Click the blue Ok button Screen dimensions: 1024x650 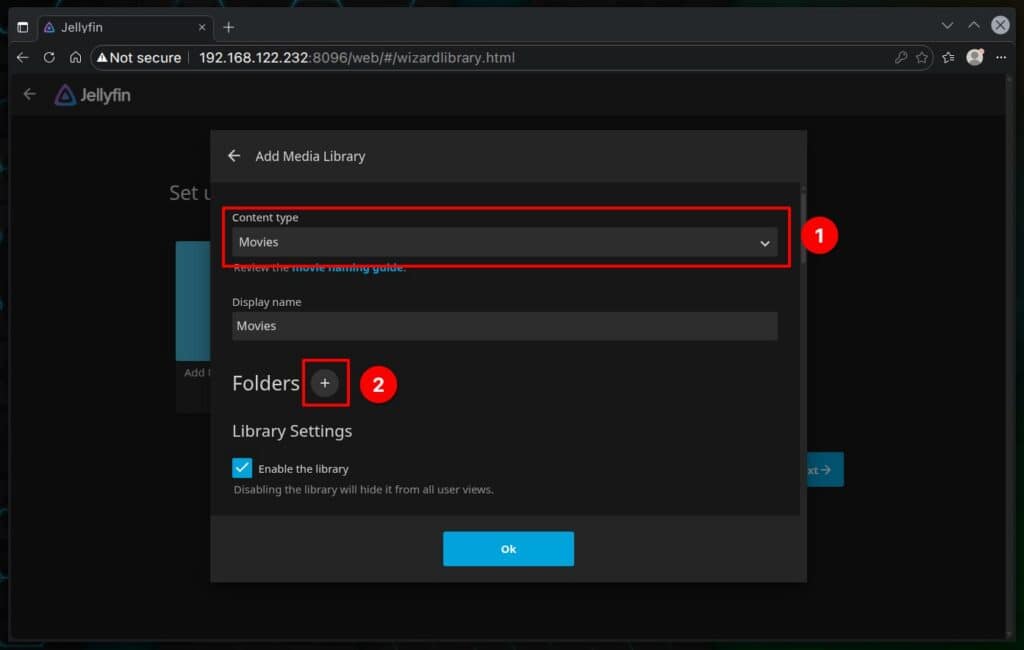point(508,549)
